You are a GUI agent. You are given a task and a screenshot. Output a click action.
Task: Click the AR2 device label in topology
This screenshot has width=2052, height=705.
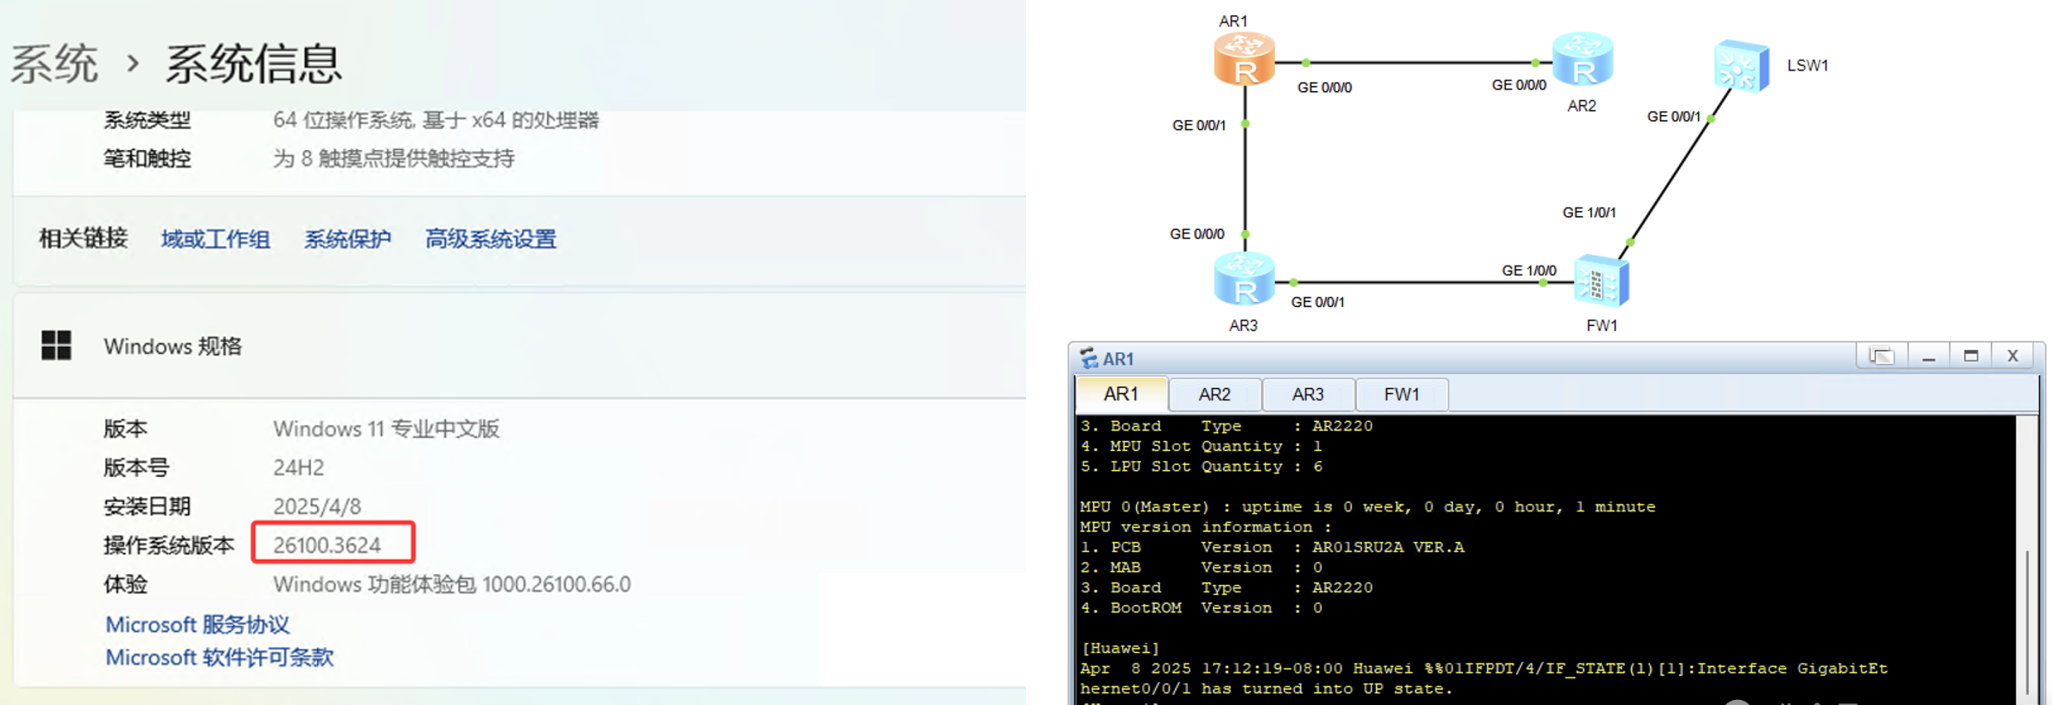[x=1581, y=106]
